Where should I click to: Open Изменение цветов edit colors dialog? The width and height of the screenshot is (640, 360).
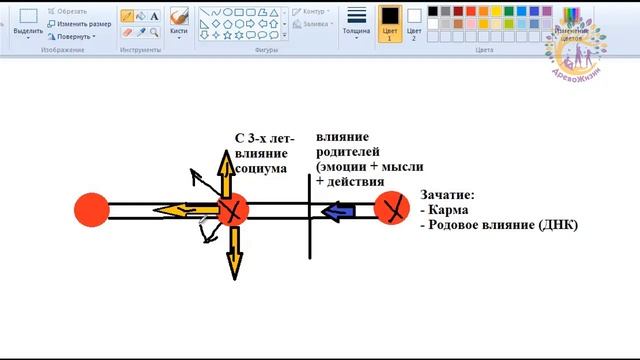(x=571, y=24)
